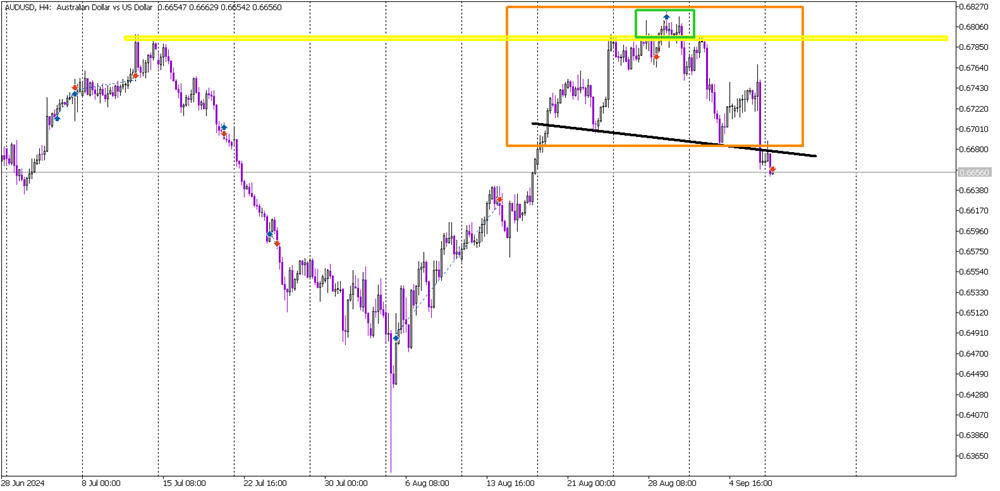Click the 0.64700 price axis label
The image size is (1000, 491).
point(975,353)
